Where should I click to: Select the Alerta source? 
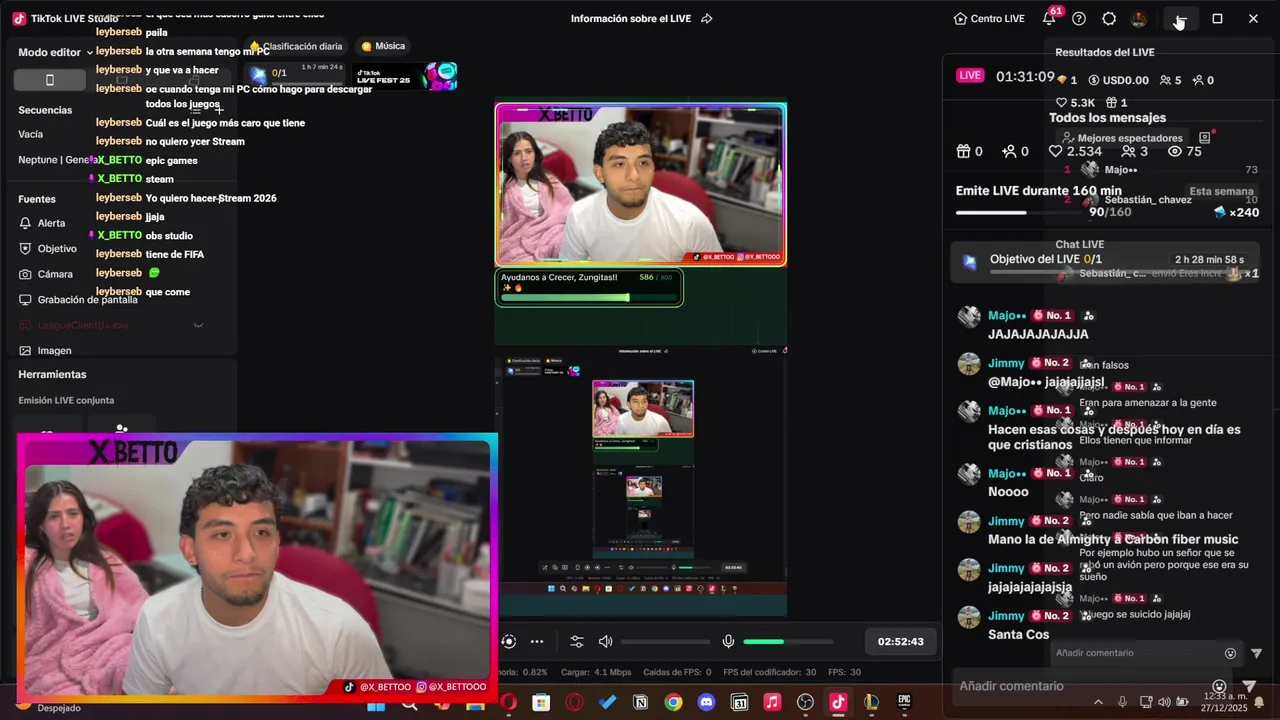point(42,223)
